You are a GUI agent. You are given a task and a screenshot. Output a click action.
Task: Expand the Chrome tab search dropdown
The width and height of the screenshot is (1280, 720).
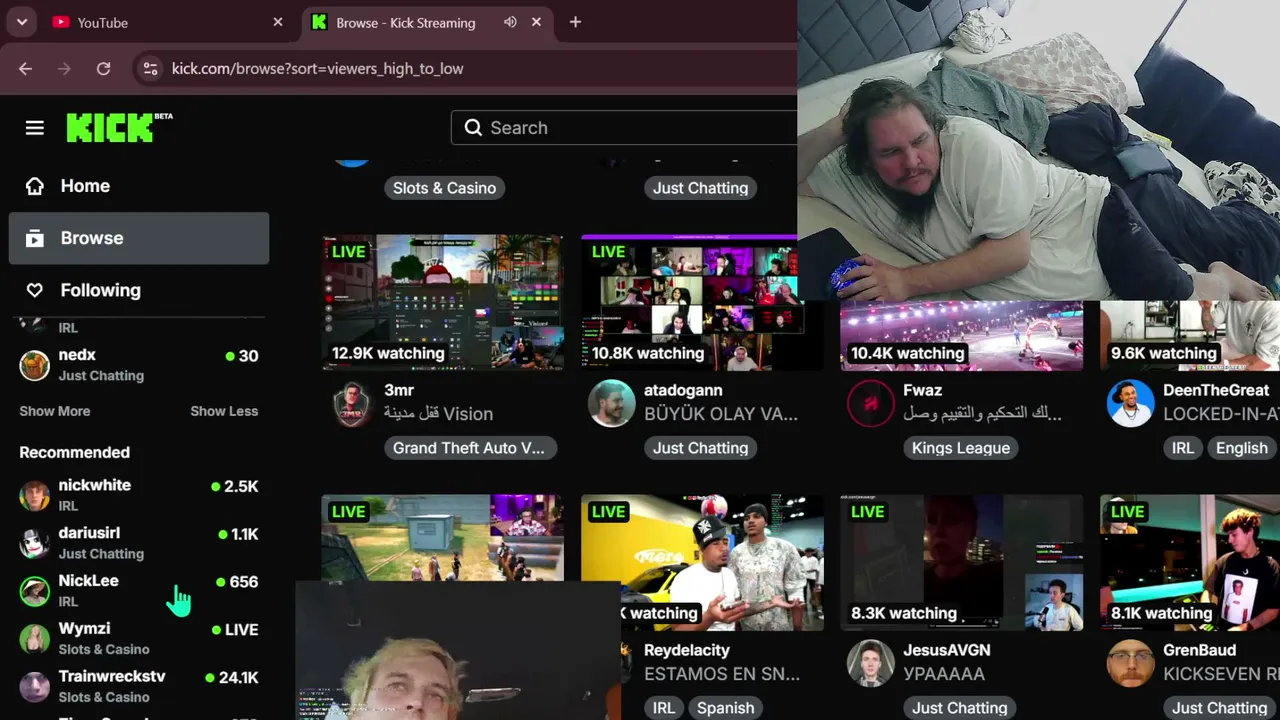tap(22, 22)
